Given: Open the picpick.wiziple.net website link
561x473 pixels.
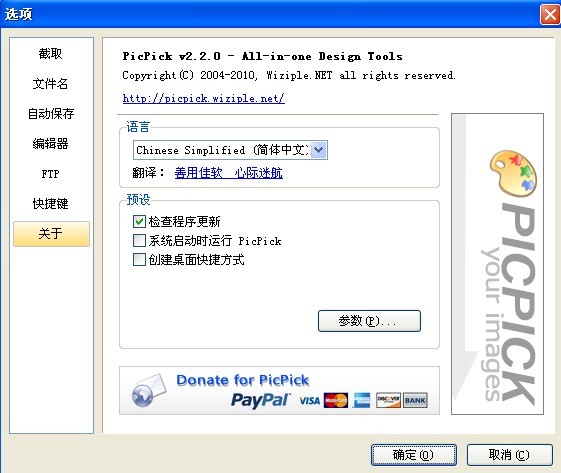Looking at the screenshot, I should (204, 98).
